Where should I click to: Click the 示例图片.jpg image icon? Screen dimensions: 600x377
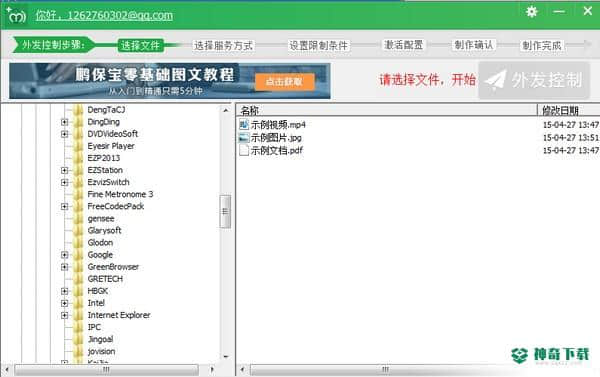(244, 137)
